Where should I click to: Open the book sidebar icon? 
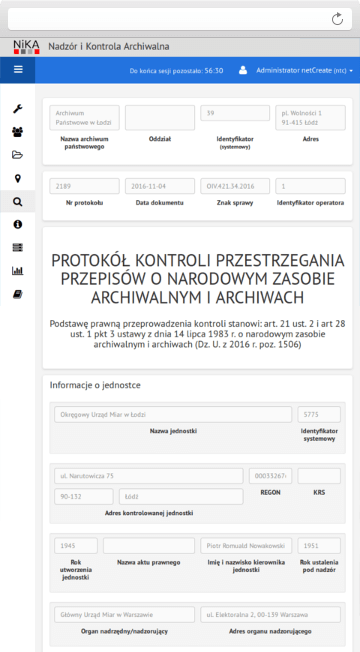pyautogui.click(x=17, y=294)
